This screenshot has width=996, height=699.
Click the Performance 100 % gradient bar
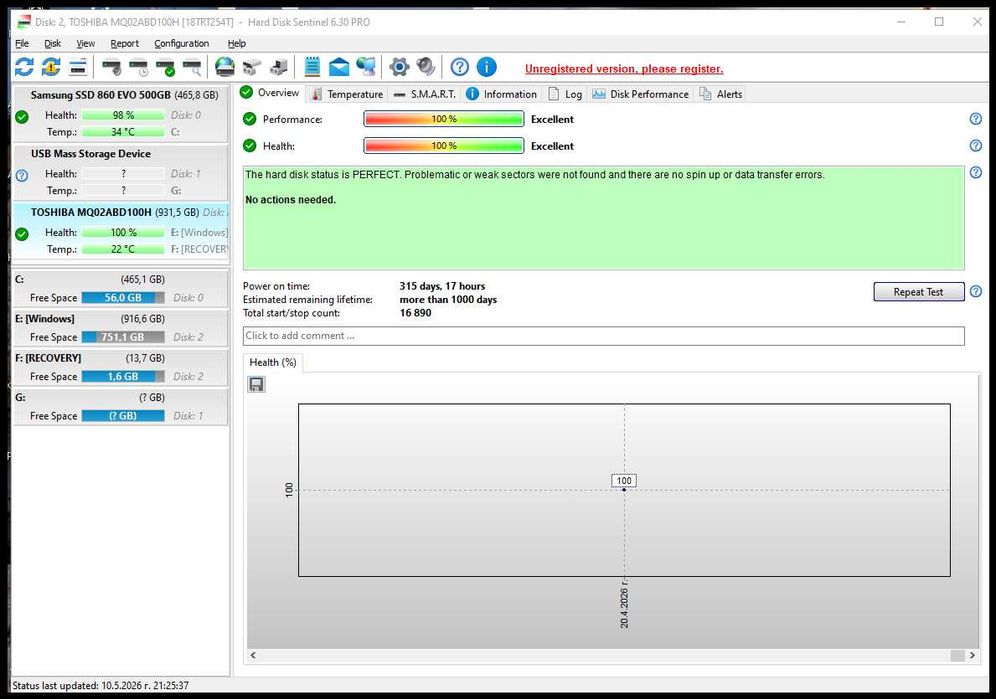point(444,119)
